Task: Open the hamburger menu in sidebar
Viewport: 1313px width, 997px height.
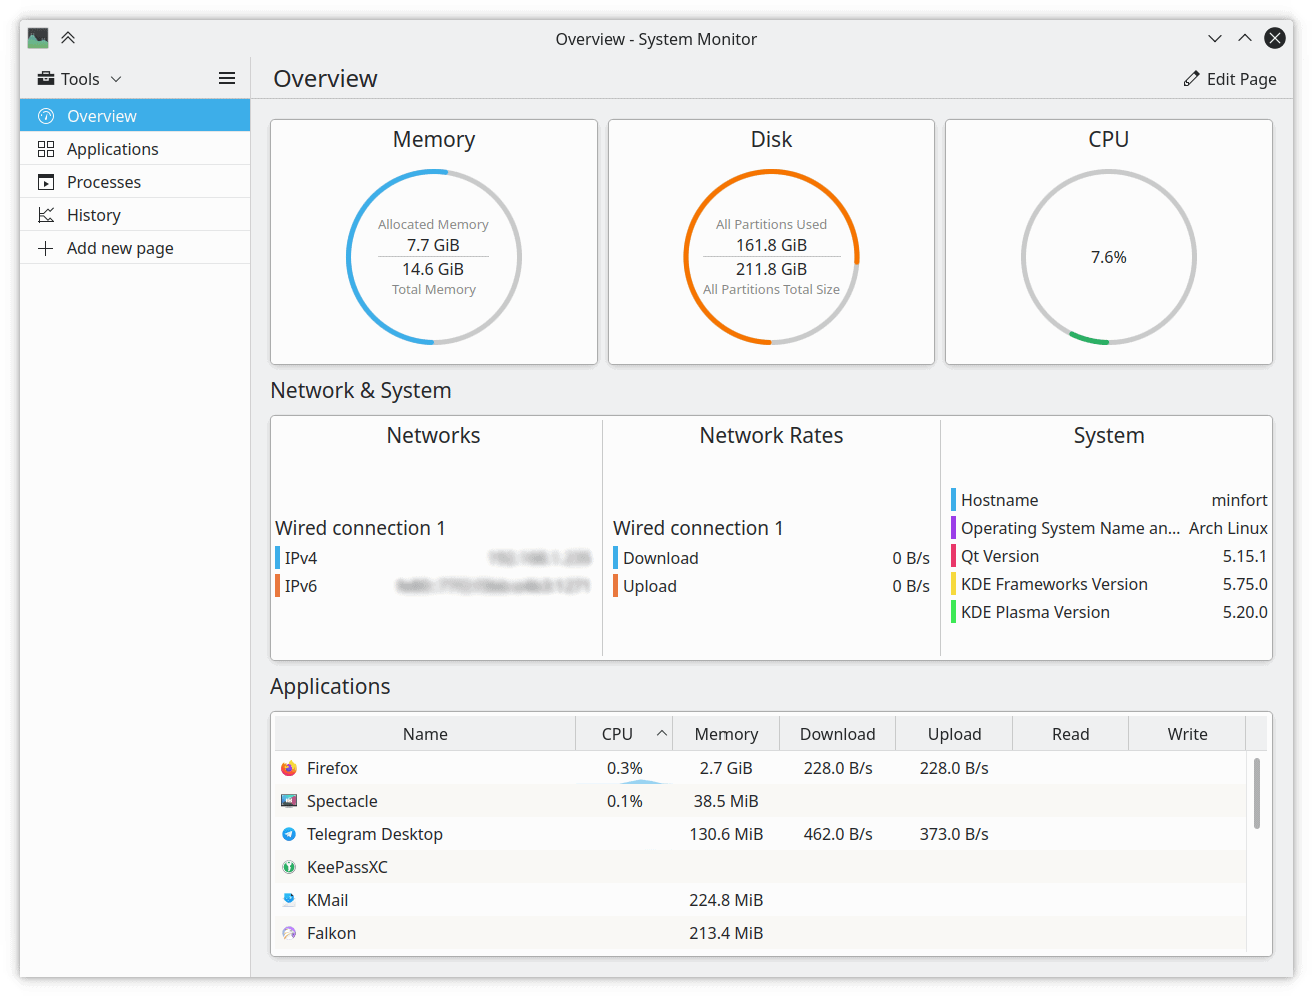Action: [227, 78]
